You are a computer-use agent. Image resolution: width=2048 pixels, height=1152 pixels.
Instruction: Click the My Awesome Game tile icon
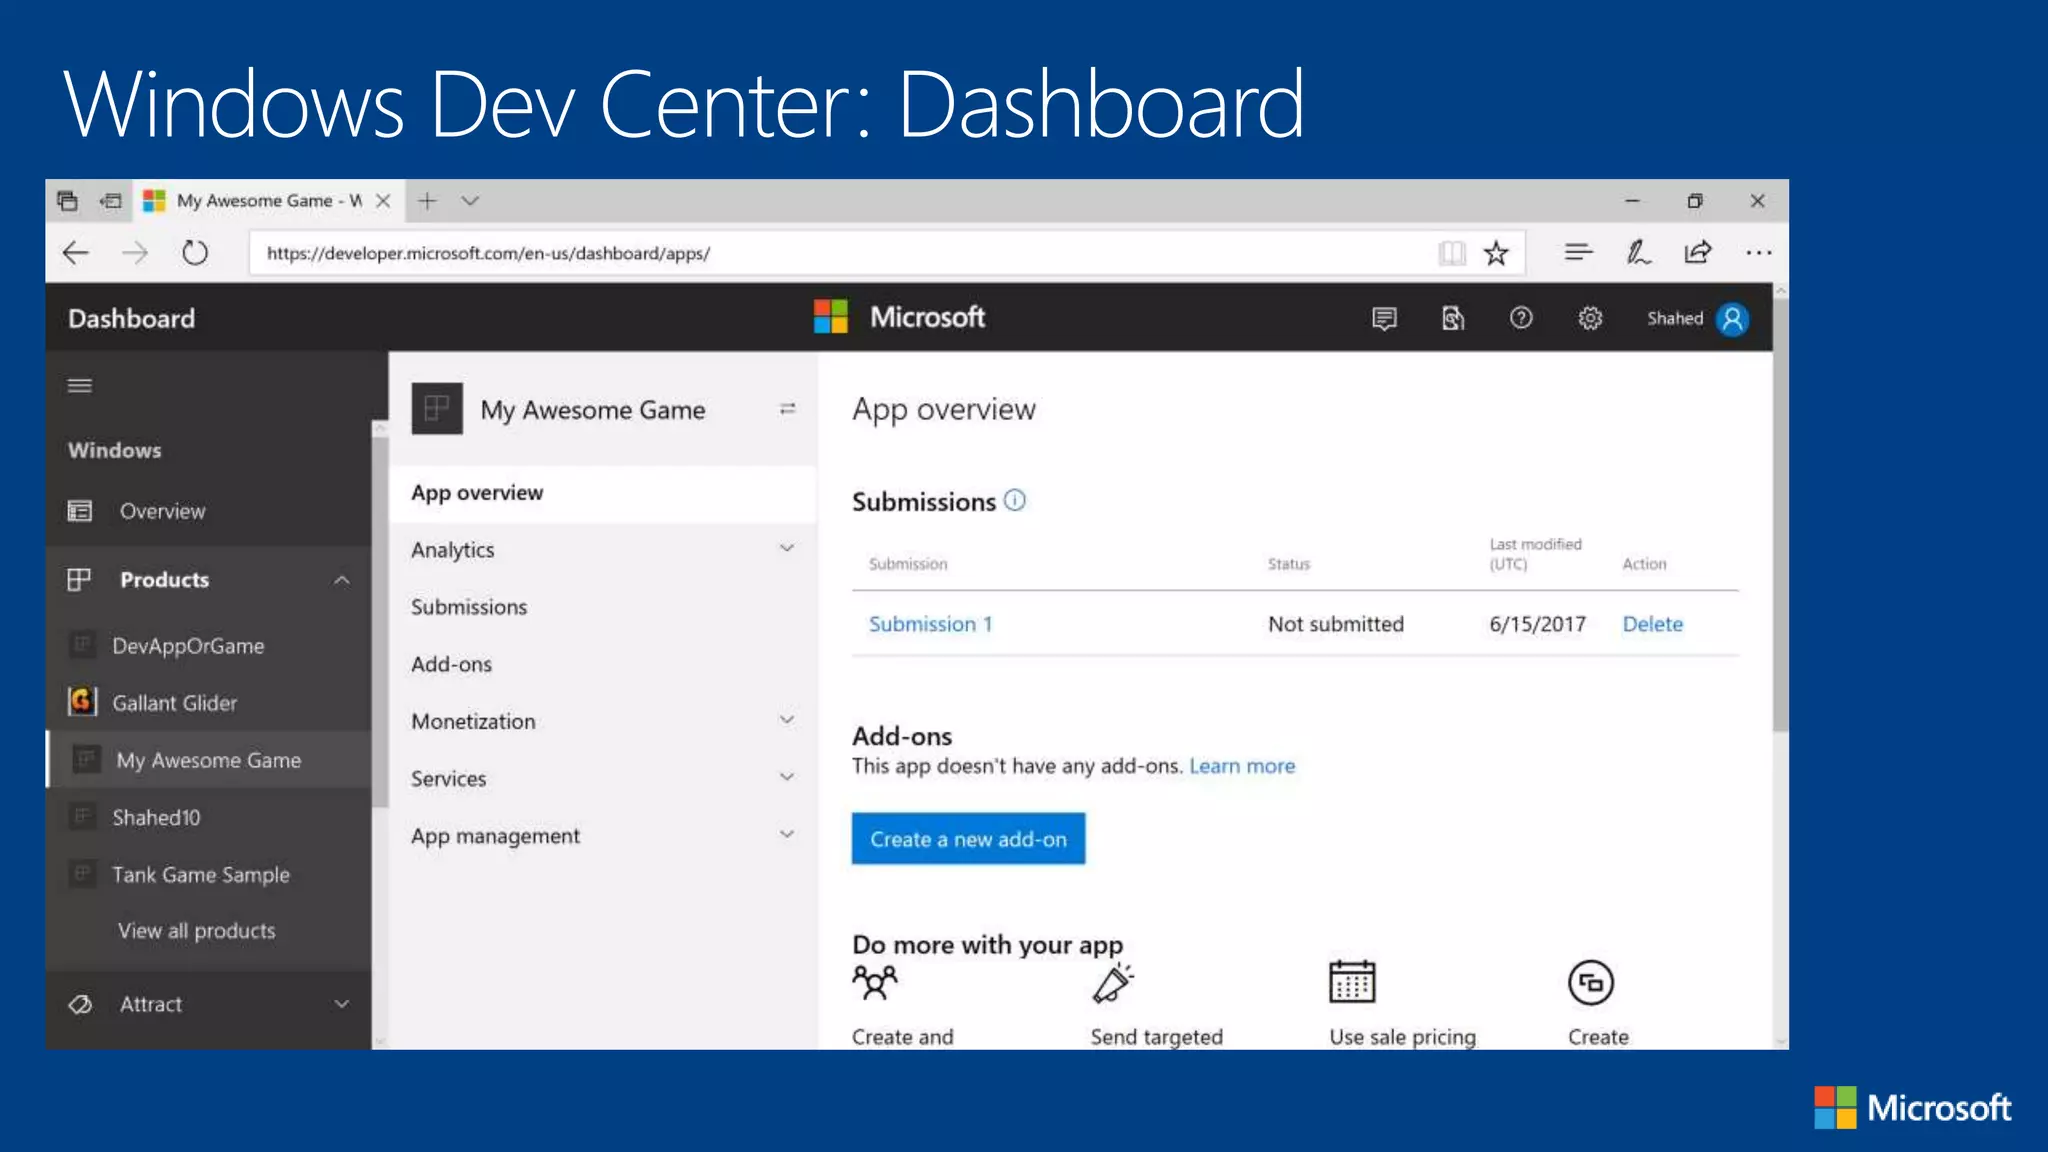tap(437, 409)
